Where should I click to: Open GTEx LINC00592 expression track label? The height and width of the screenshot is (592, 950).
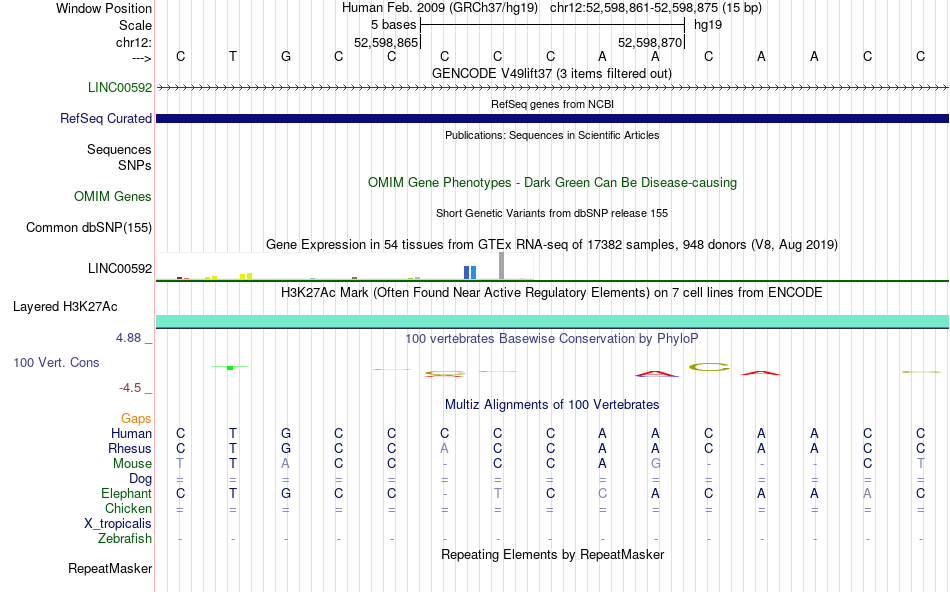pyautogui.click(x=120, y=268)
